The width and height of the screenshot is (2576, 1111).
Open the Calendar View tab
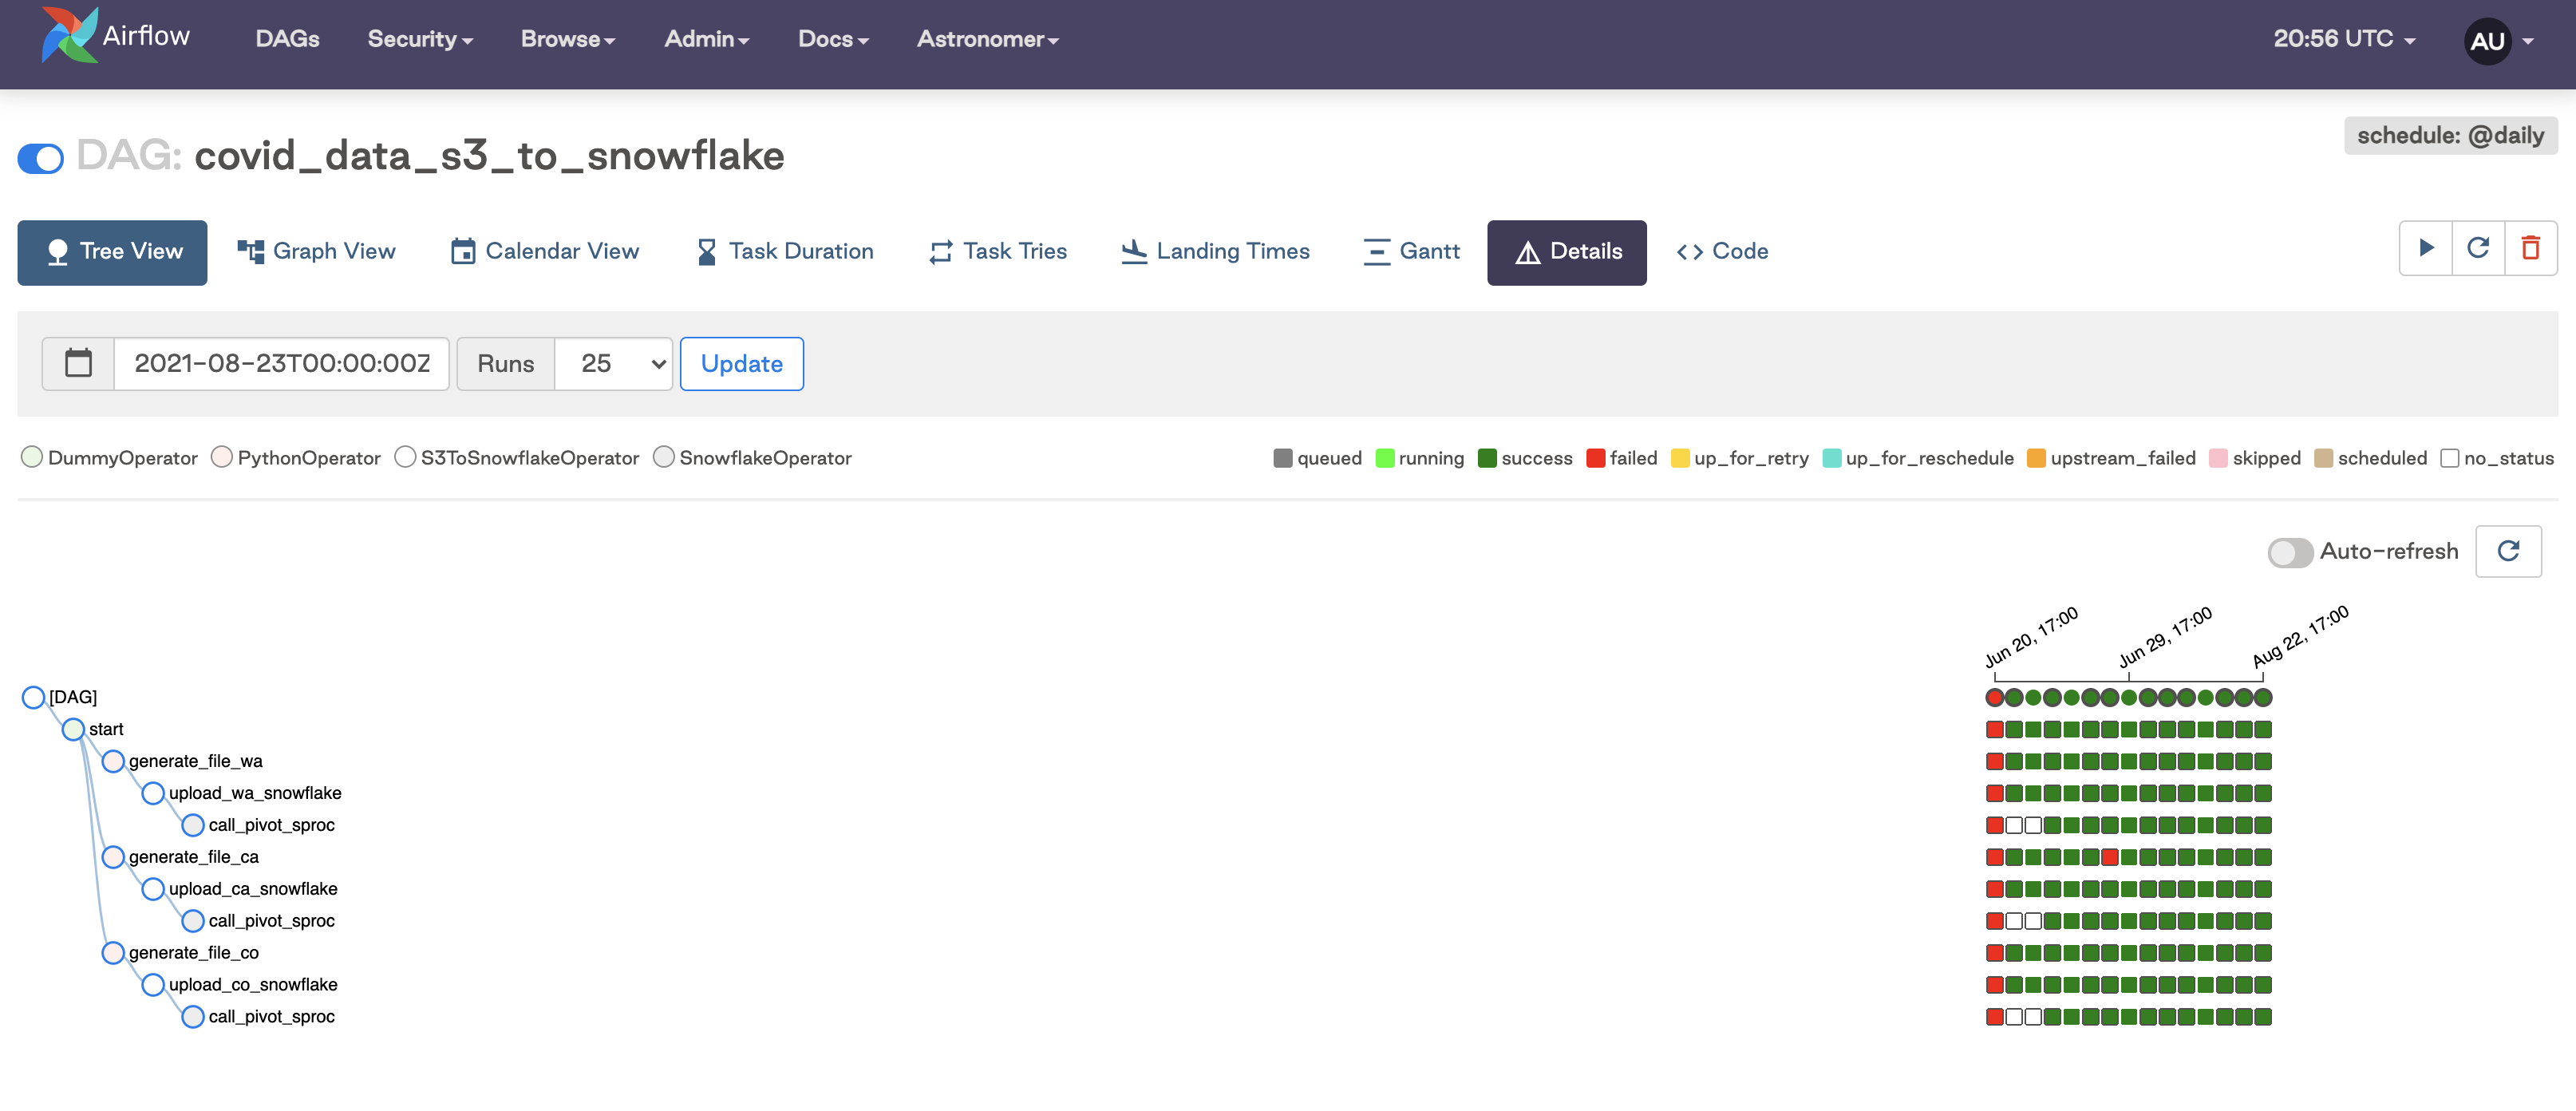[545, 251]
